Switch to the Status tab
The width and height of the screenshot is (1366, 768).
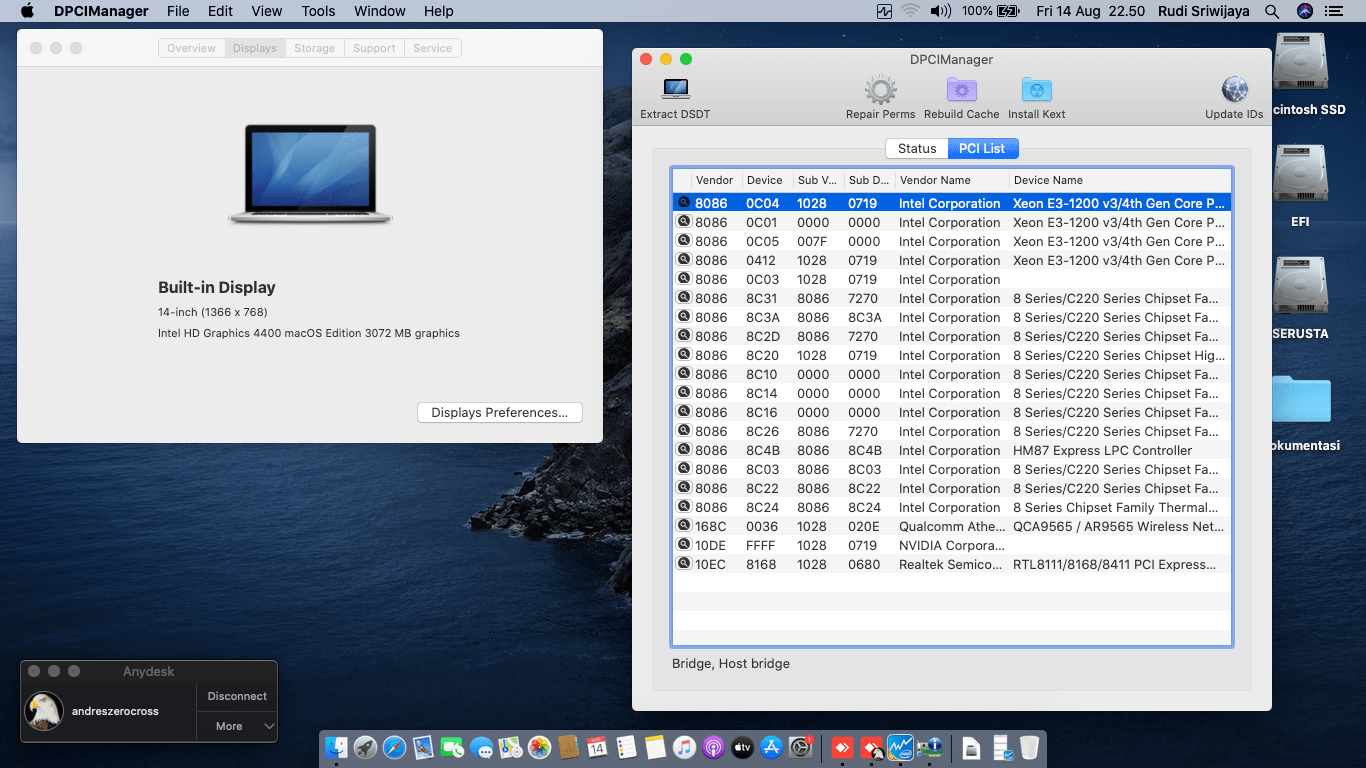pos(917,148)
